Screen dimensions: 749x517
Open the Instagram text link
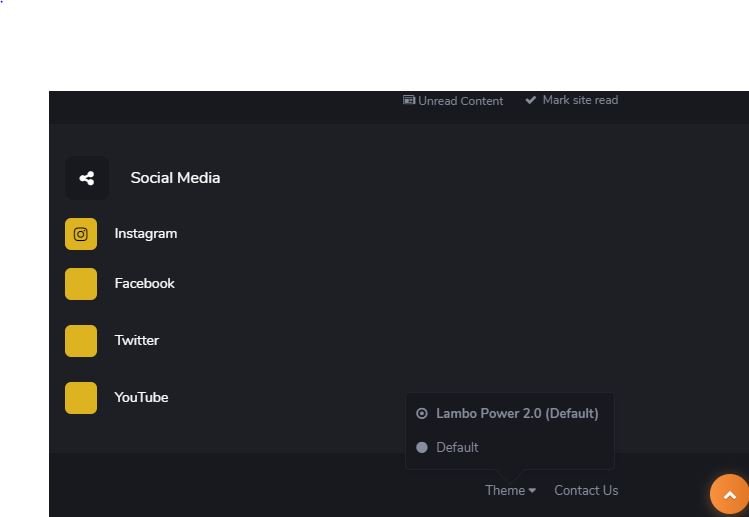point(146,234)
